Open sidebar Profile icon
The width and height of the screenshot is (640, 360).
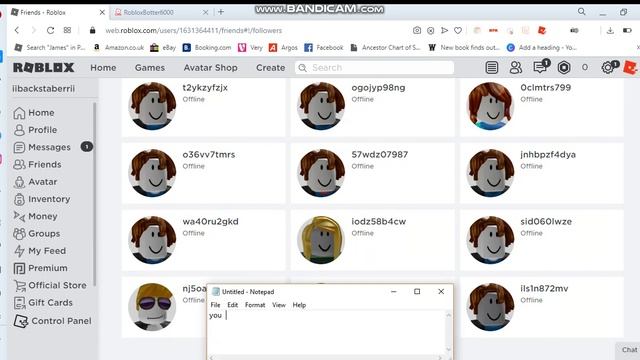click(19, 130)
